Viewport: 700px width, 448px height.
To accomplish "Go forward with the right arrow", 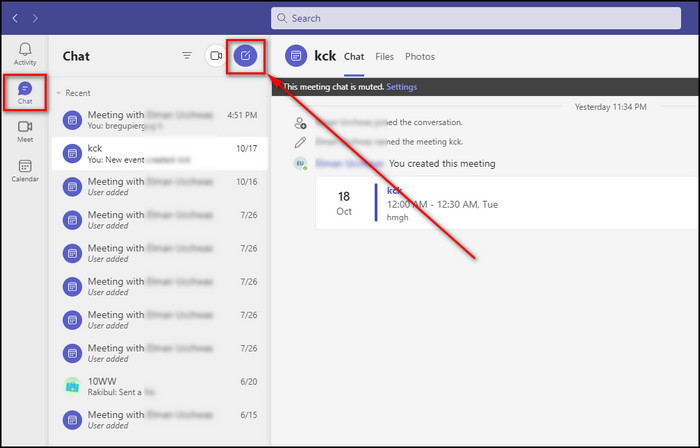I will click(35, 18).
